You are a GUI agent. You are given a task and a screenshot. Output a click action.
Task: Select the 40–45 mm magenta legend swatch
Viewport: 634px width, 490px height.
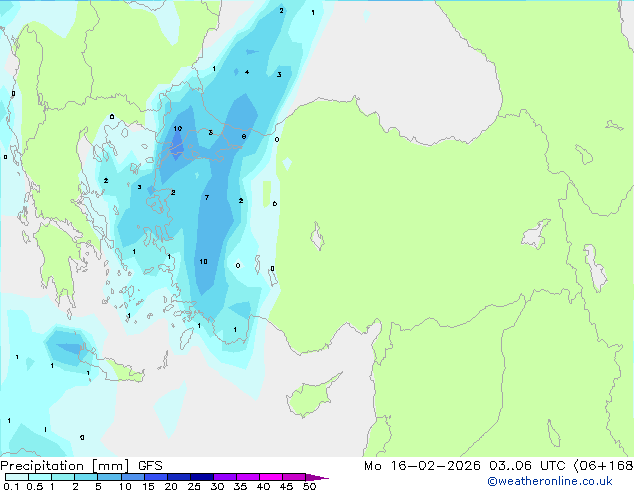point(271,477)
